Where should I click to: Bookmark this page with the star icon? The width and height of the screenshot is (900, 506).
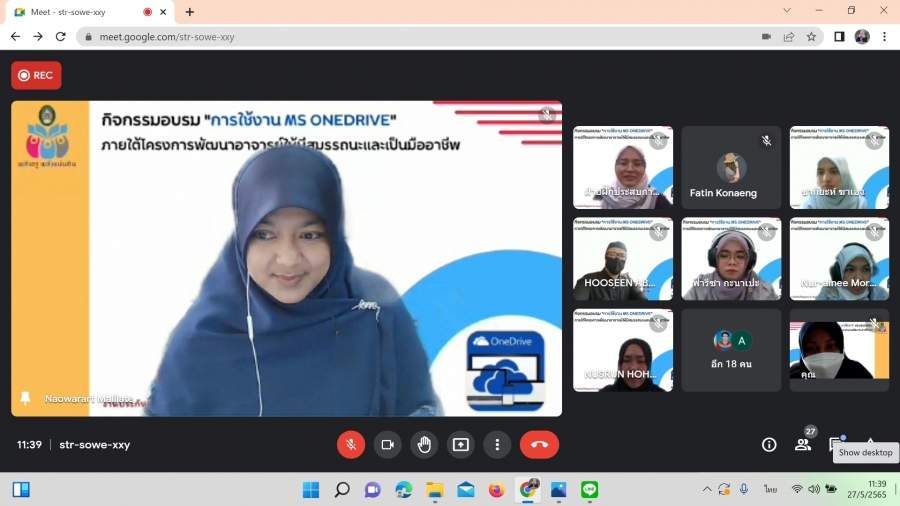click(811, 37)
